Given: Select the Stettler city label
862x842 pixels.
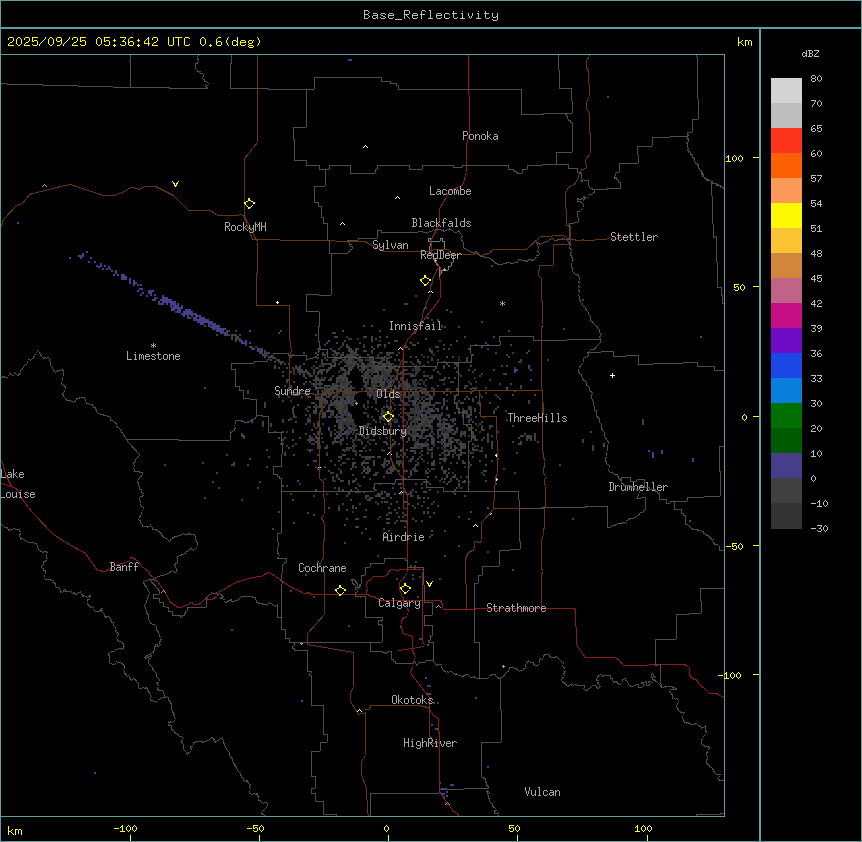Looking at the screenshot, I should (634, 237).
